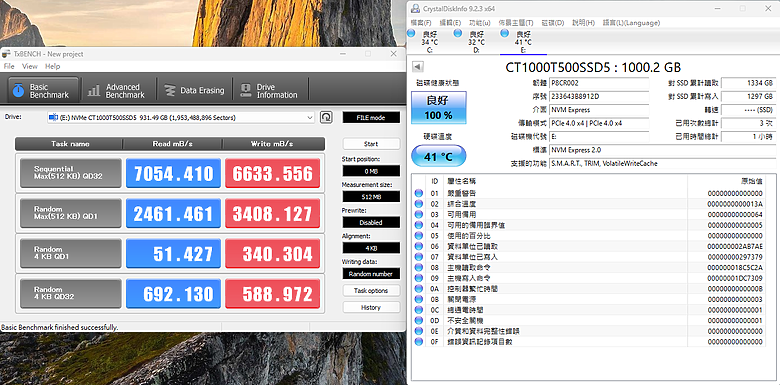This screenshot has height=385, width=780.
Task: Click status icon for attribute 05 使用的百分比
Action: [x=418, y=236]
